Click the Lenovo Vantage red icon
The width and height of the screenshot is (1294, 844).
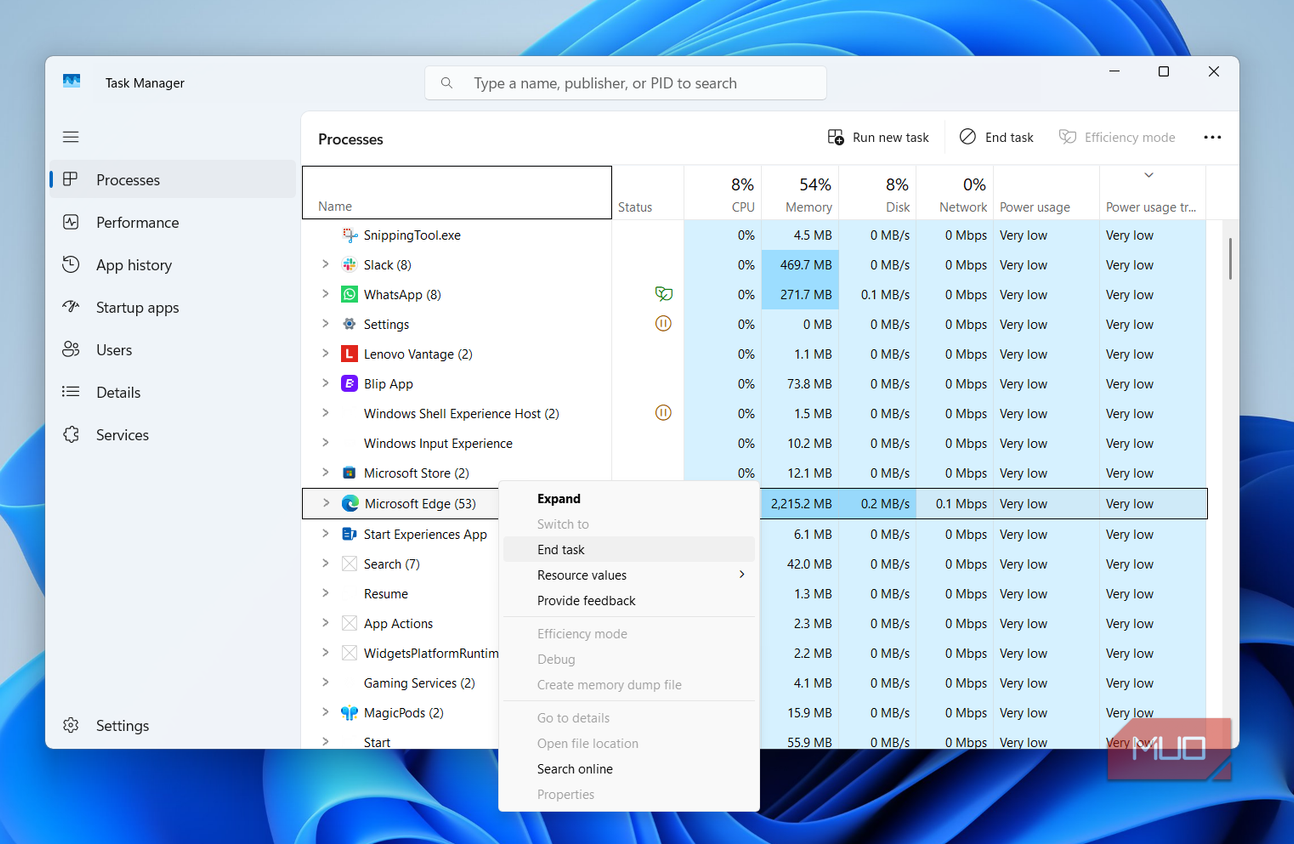tap(349, 354)
